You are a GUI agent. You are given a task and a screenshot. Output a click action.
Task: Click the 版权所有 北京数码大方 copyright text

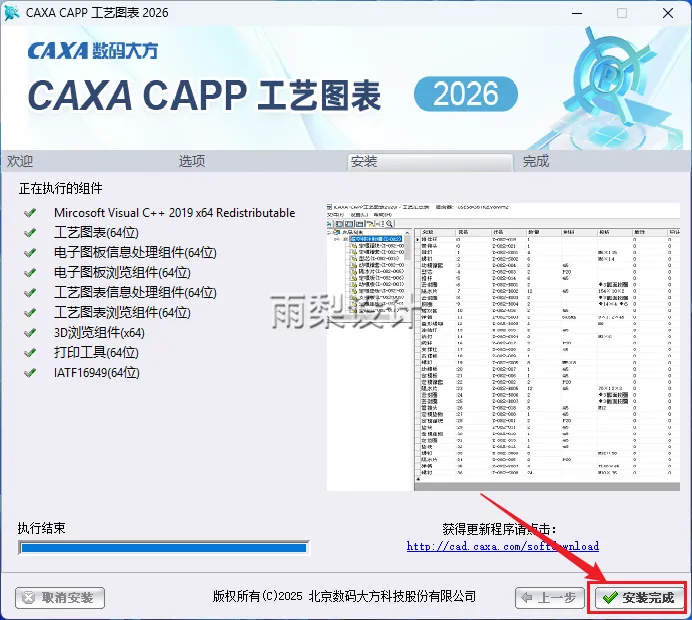[344, 597]
